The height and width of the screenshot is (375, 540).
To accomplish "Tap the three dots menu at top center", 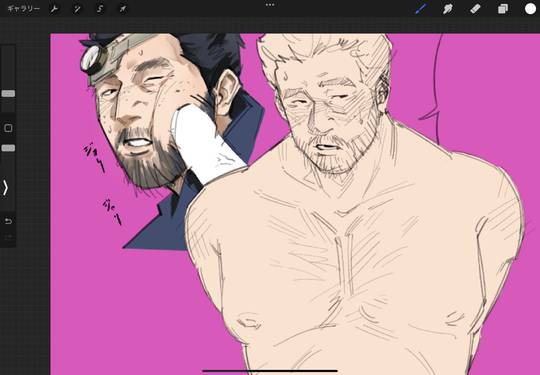I will click(x=270, y=5).
